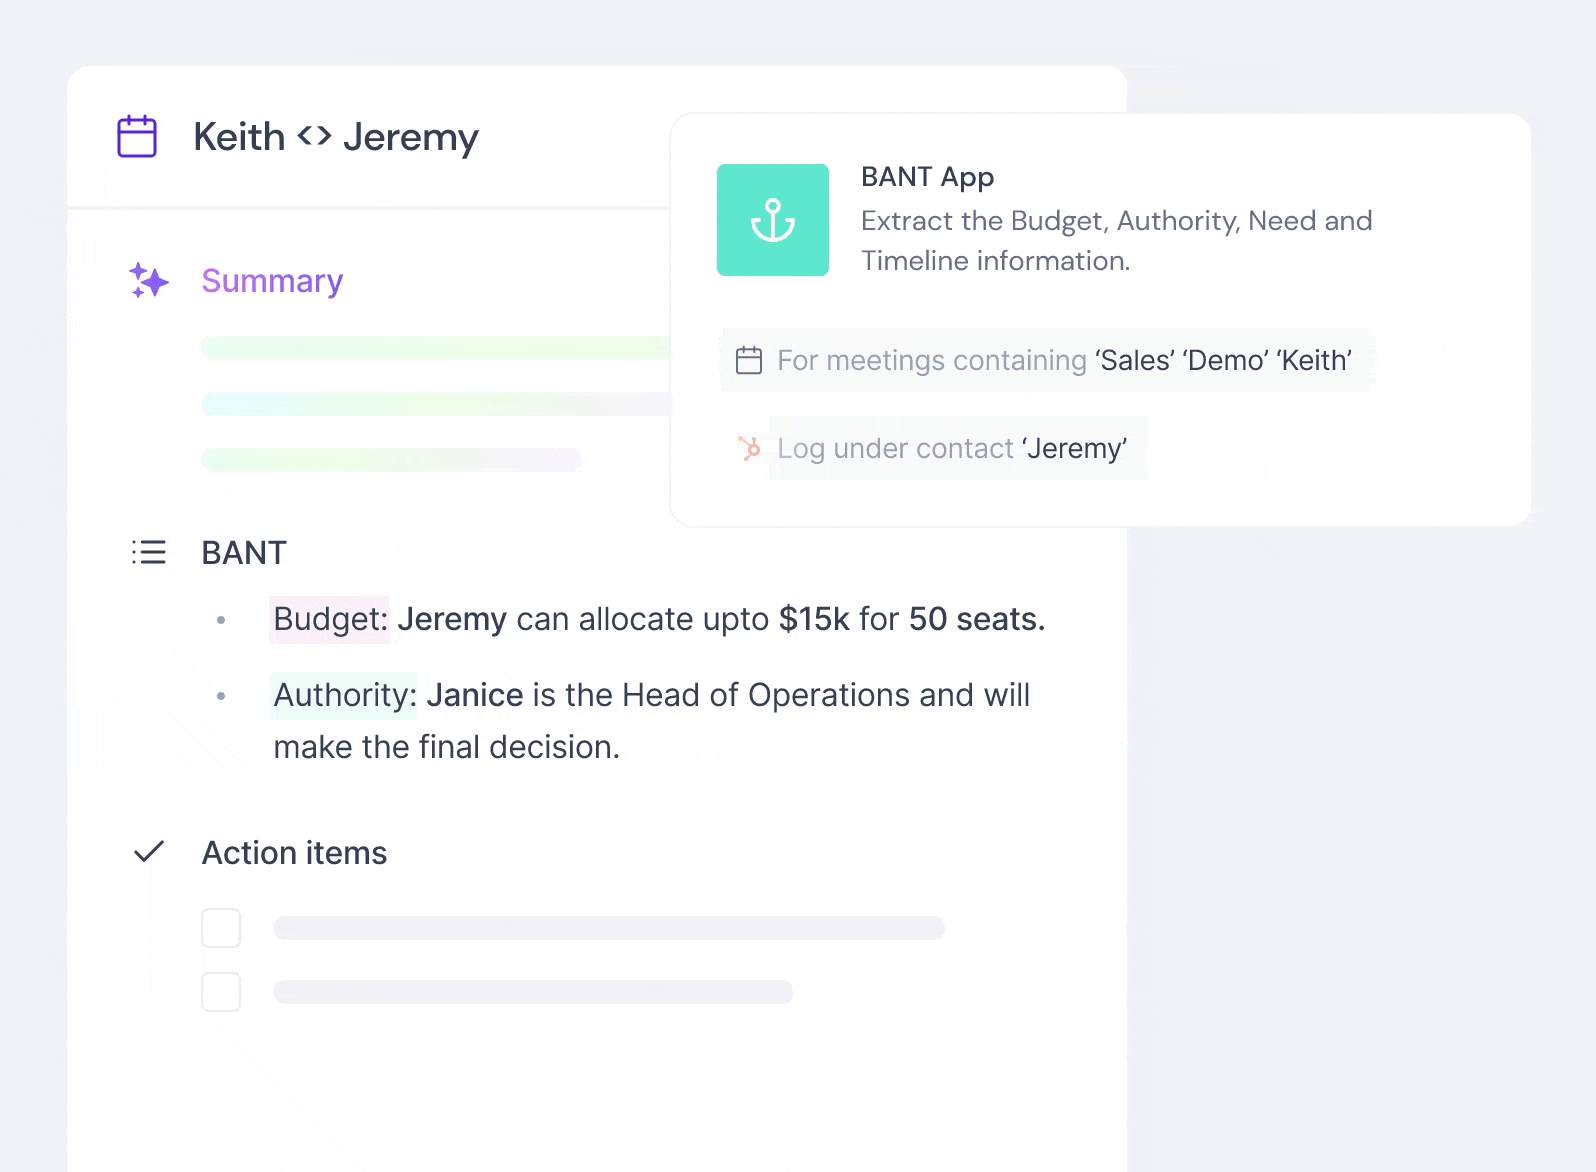Click the small calendar icon in meetings filter
The height and width of the screenshot is (1172, 1596).
(749, 360)
